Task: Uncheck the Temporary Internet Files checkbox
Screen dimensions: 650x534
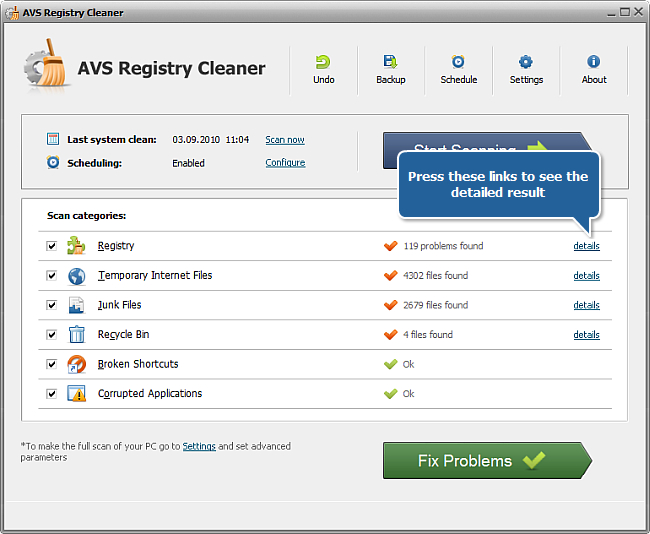Action: pyautogui.click(x=51, y=275)
